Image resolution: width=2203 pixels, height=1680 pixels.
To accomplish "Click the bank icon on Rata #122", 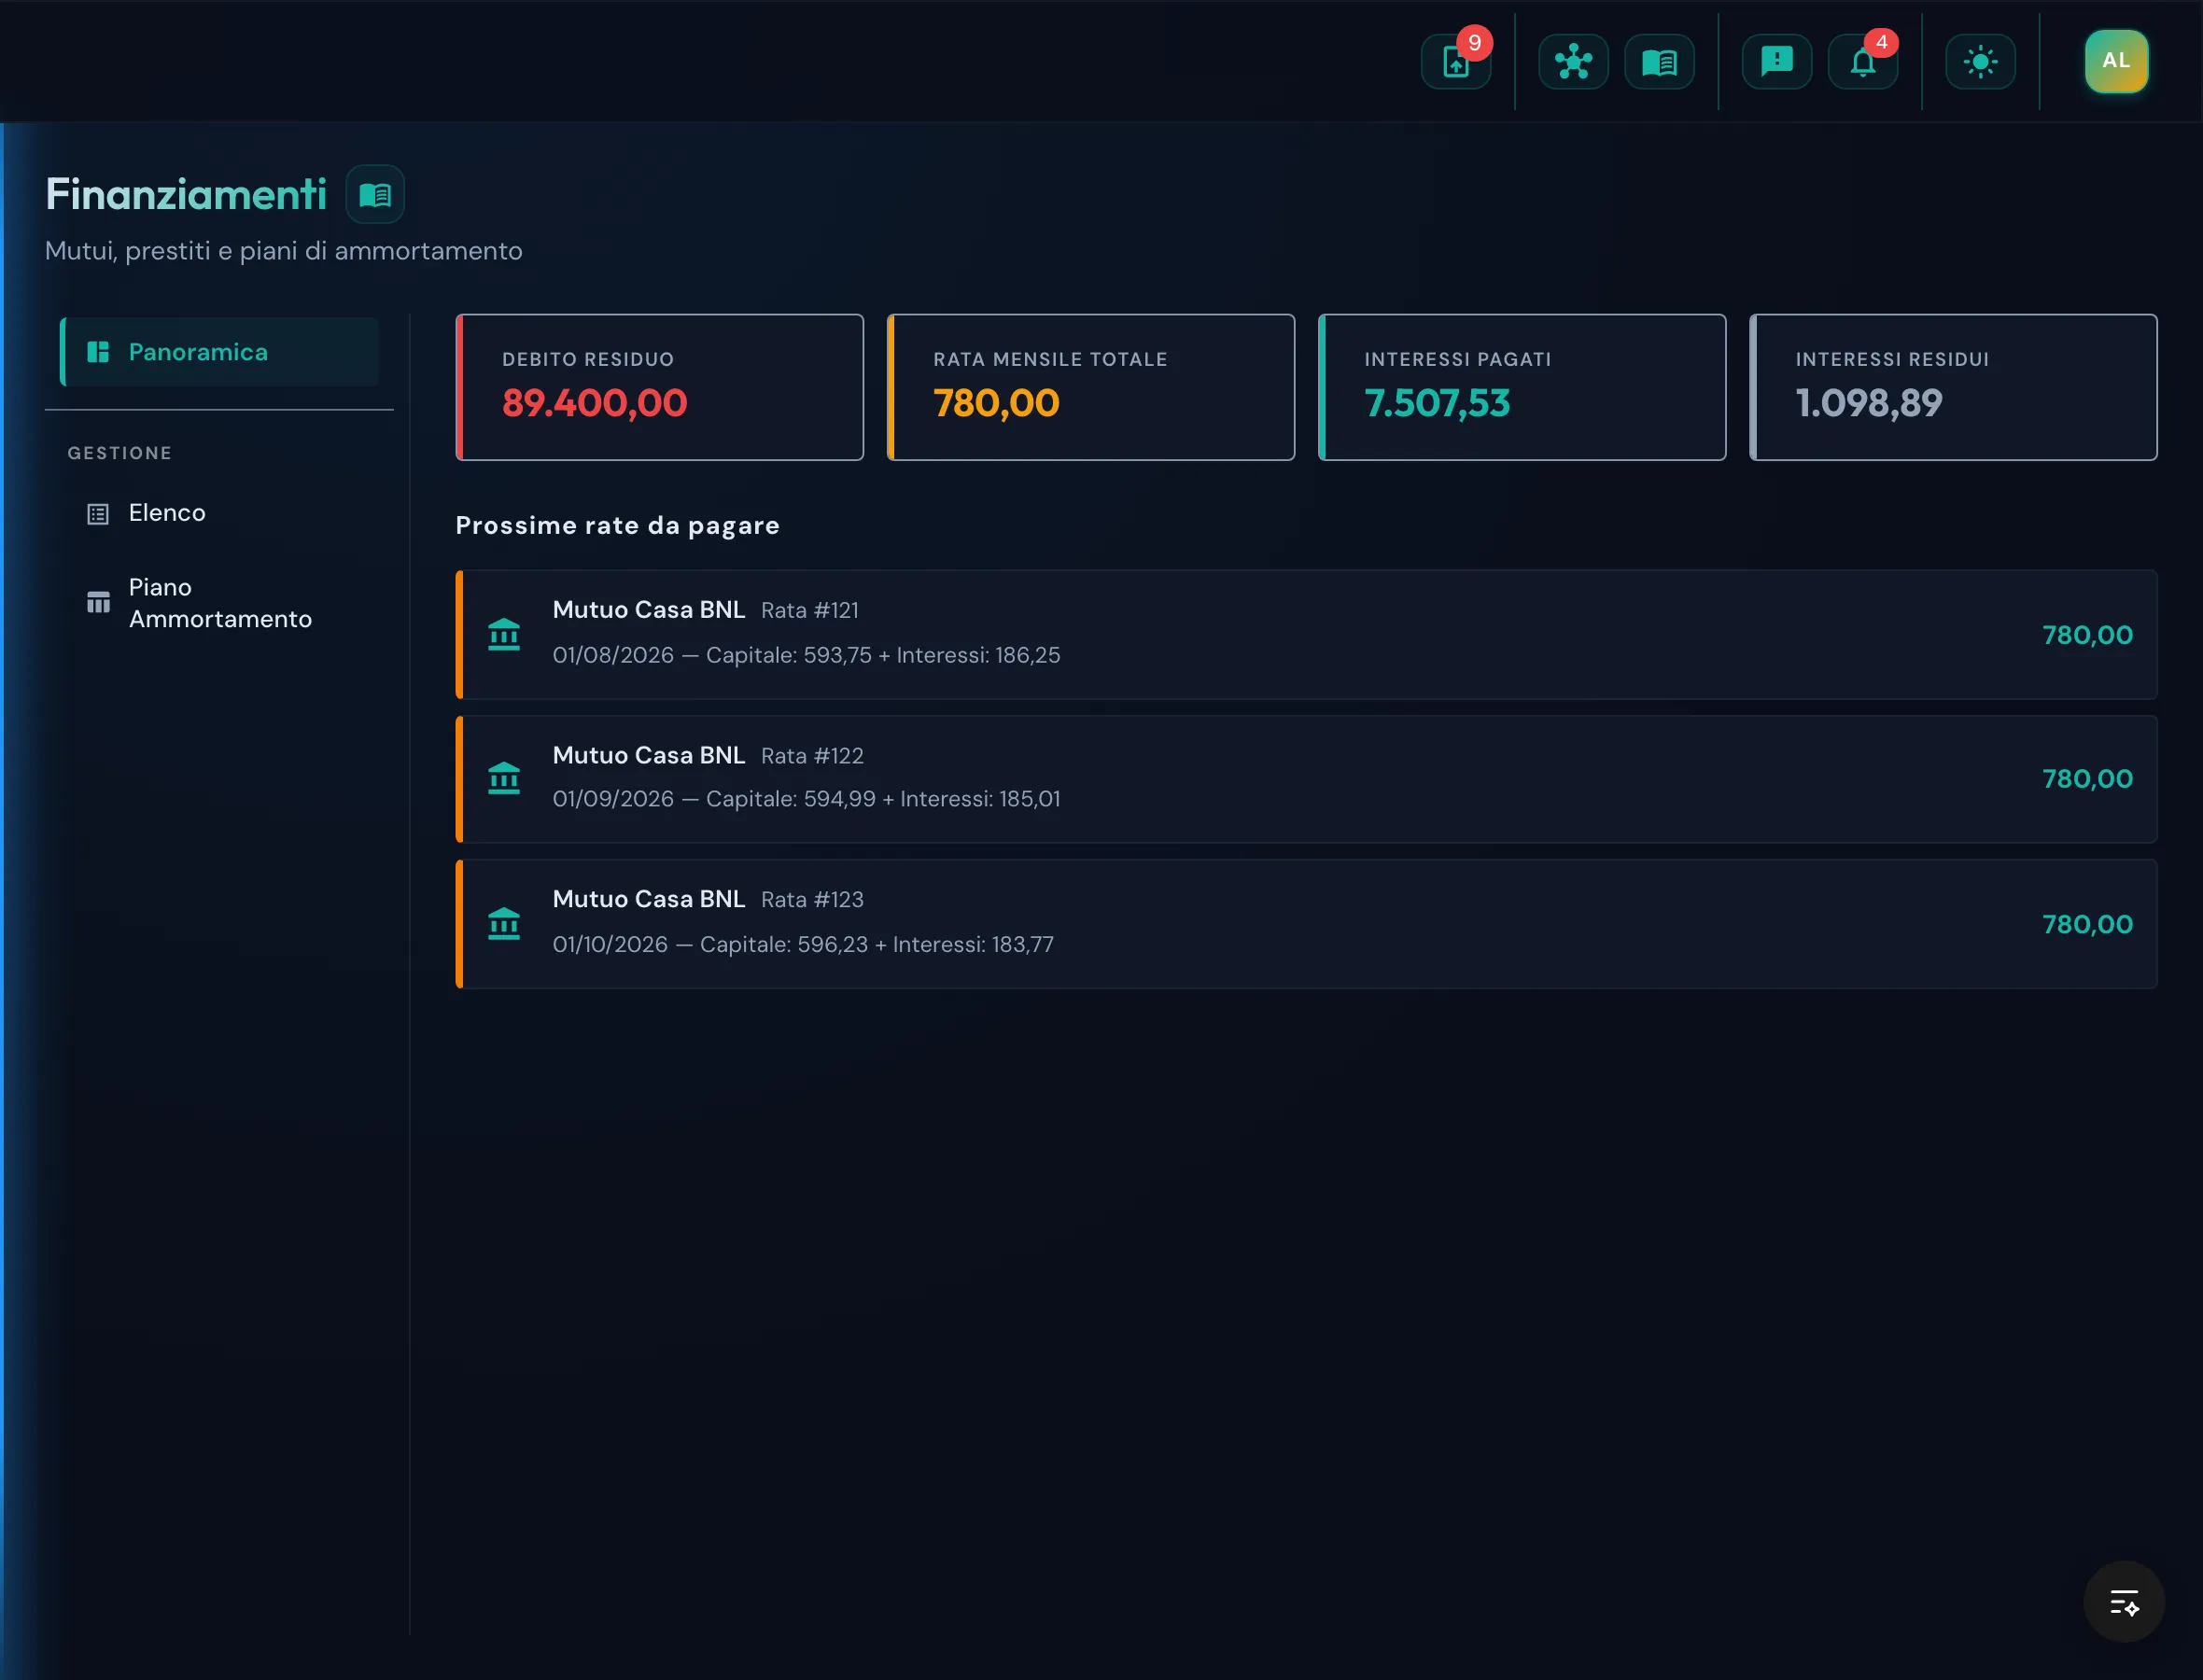I will tap(504, 778).
